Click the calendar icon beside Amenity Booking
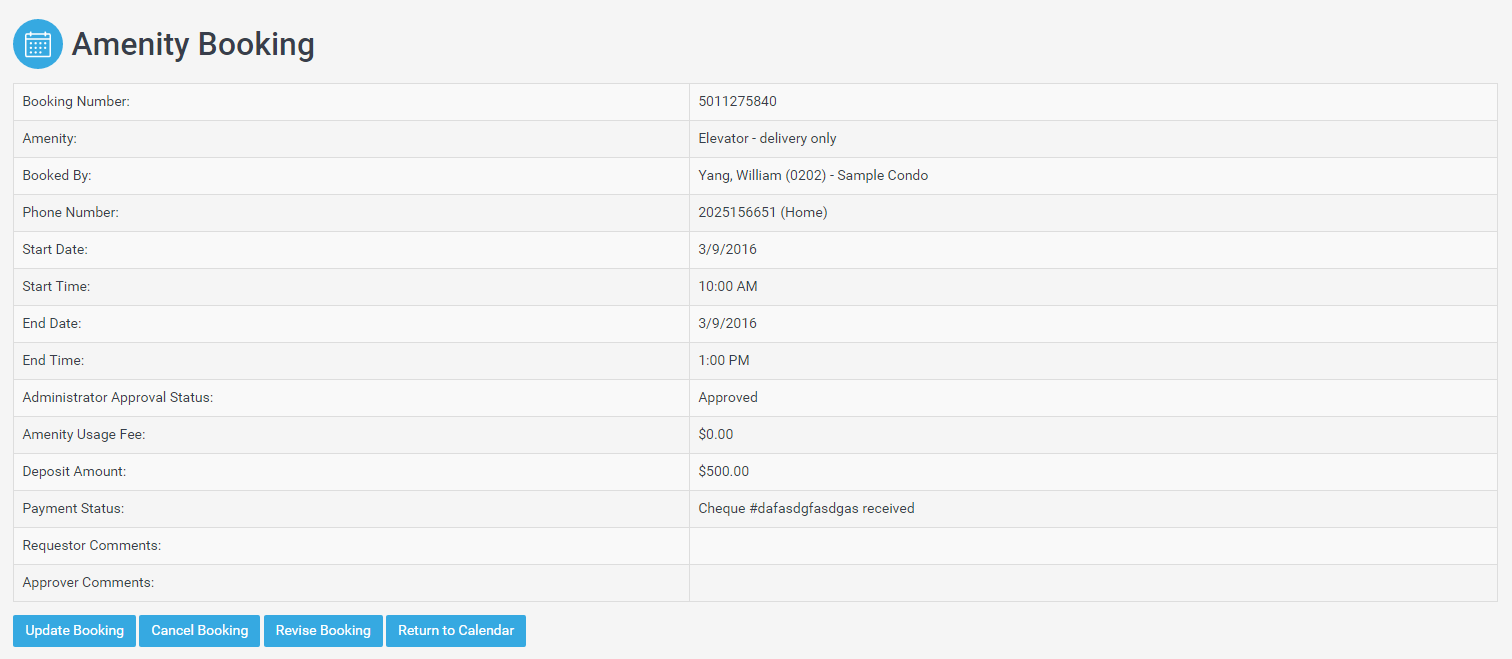The width and height of the screenshot is (1512, 659). point(38,44)
